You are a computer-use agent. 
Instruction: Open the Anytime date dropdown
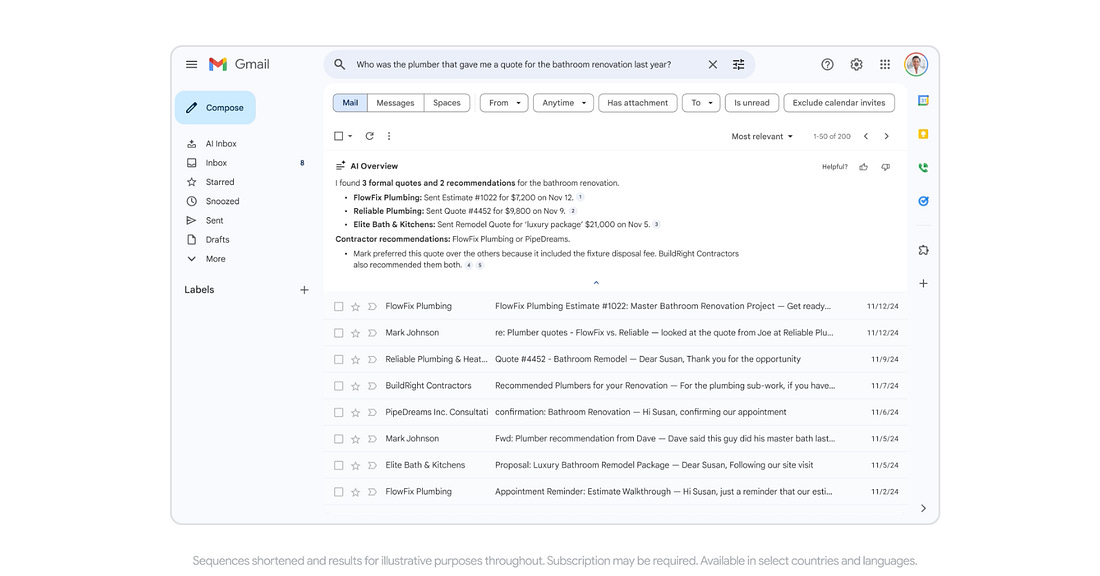(563, 103)
